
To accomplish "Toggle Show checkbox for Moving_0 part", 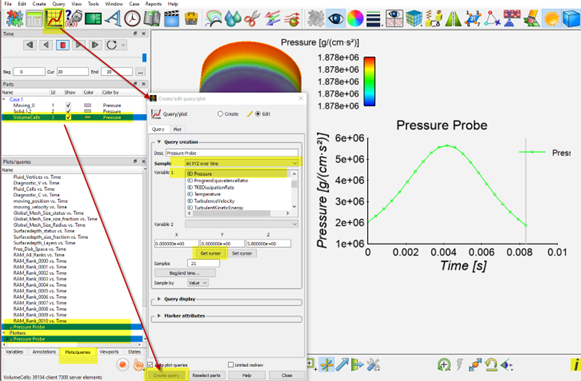I will pos(68,105).
